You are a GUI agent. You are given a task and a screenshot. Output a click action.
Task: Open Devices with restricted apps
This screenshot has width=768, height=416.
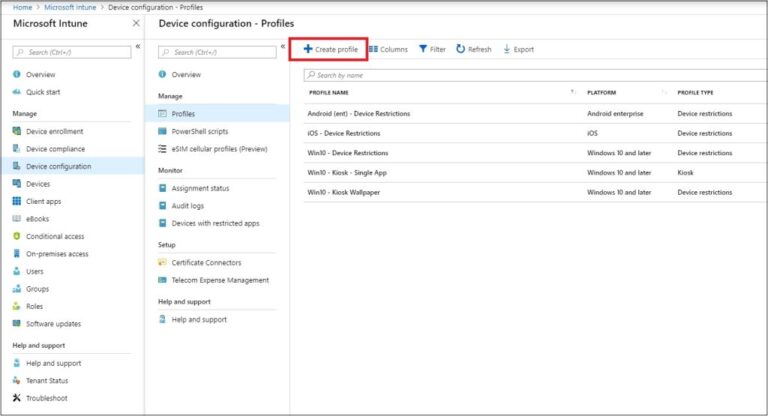pyautogui.click(x=217, y=223)
